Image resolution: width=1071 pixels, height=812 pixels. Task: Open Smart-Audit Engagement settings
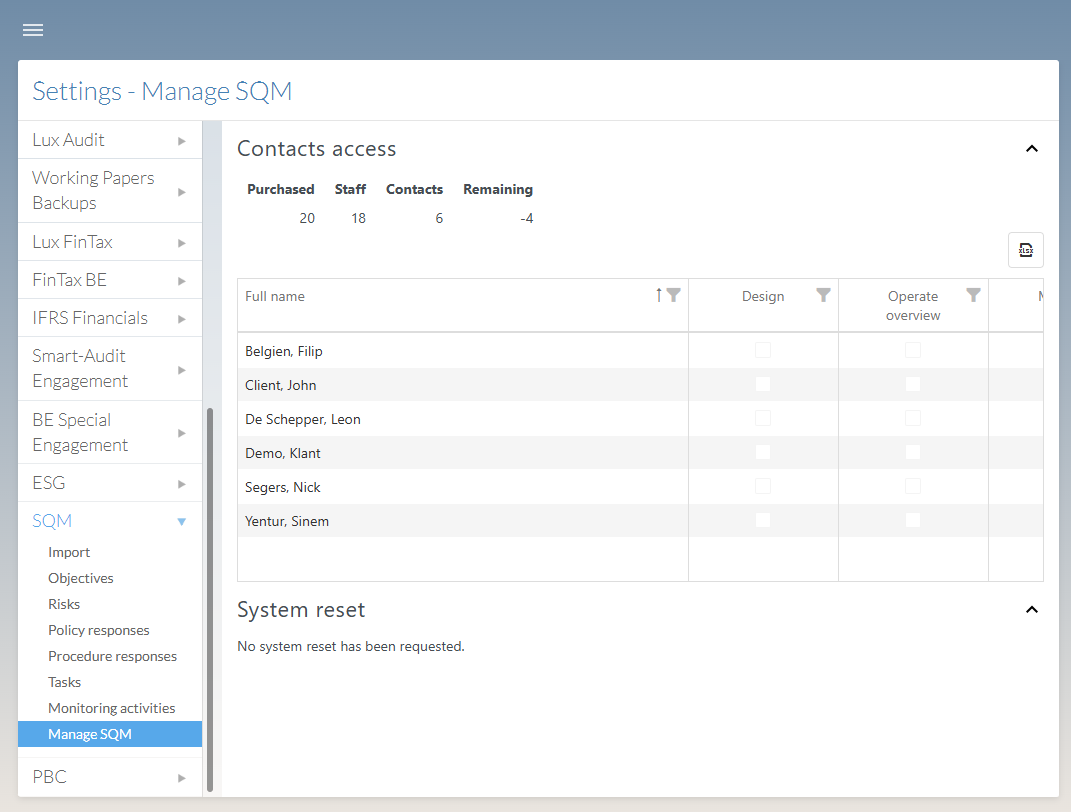pos(80,369)
